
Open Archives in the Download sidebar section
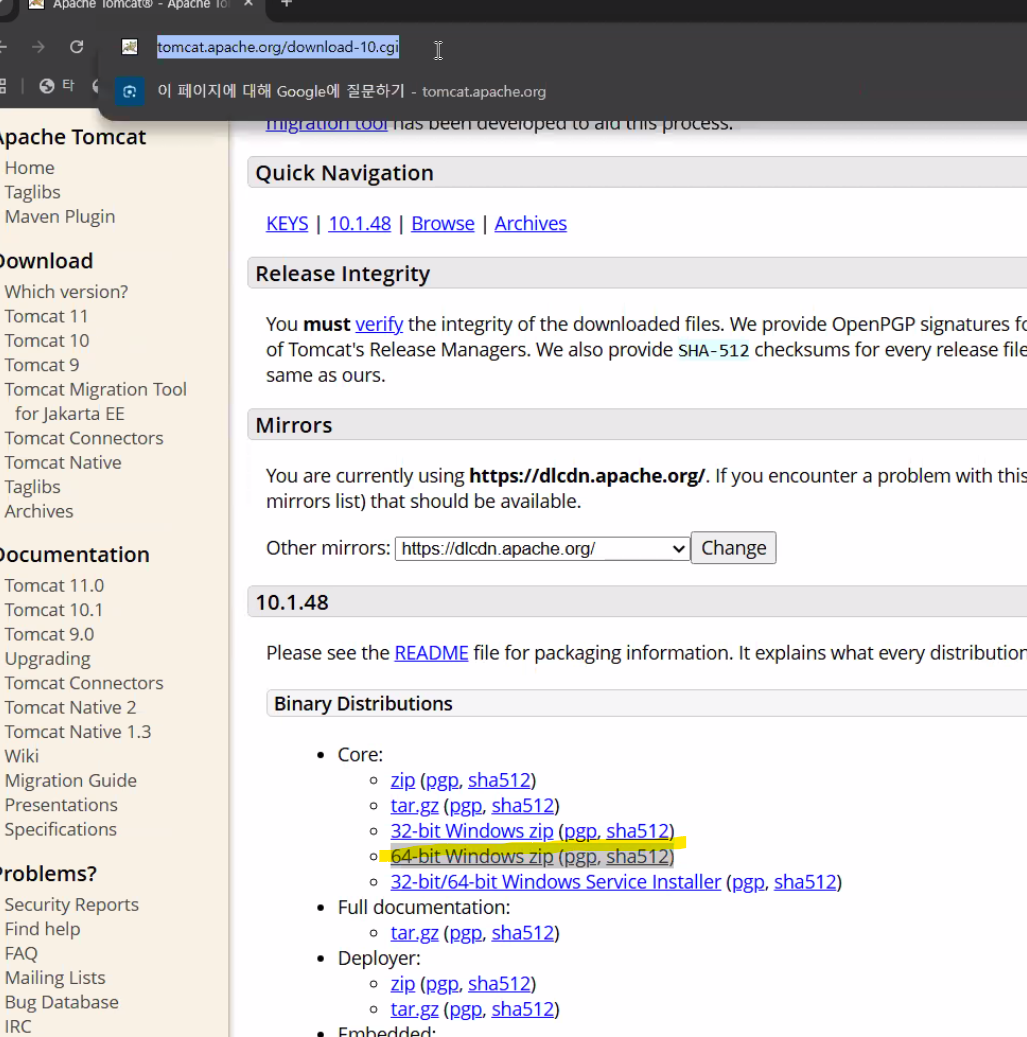coord(39,511)
